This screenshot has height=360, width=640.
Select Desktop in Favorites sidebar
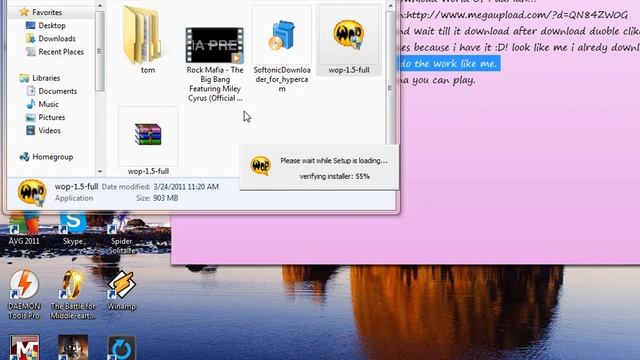51,25
